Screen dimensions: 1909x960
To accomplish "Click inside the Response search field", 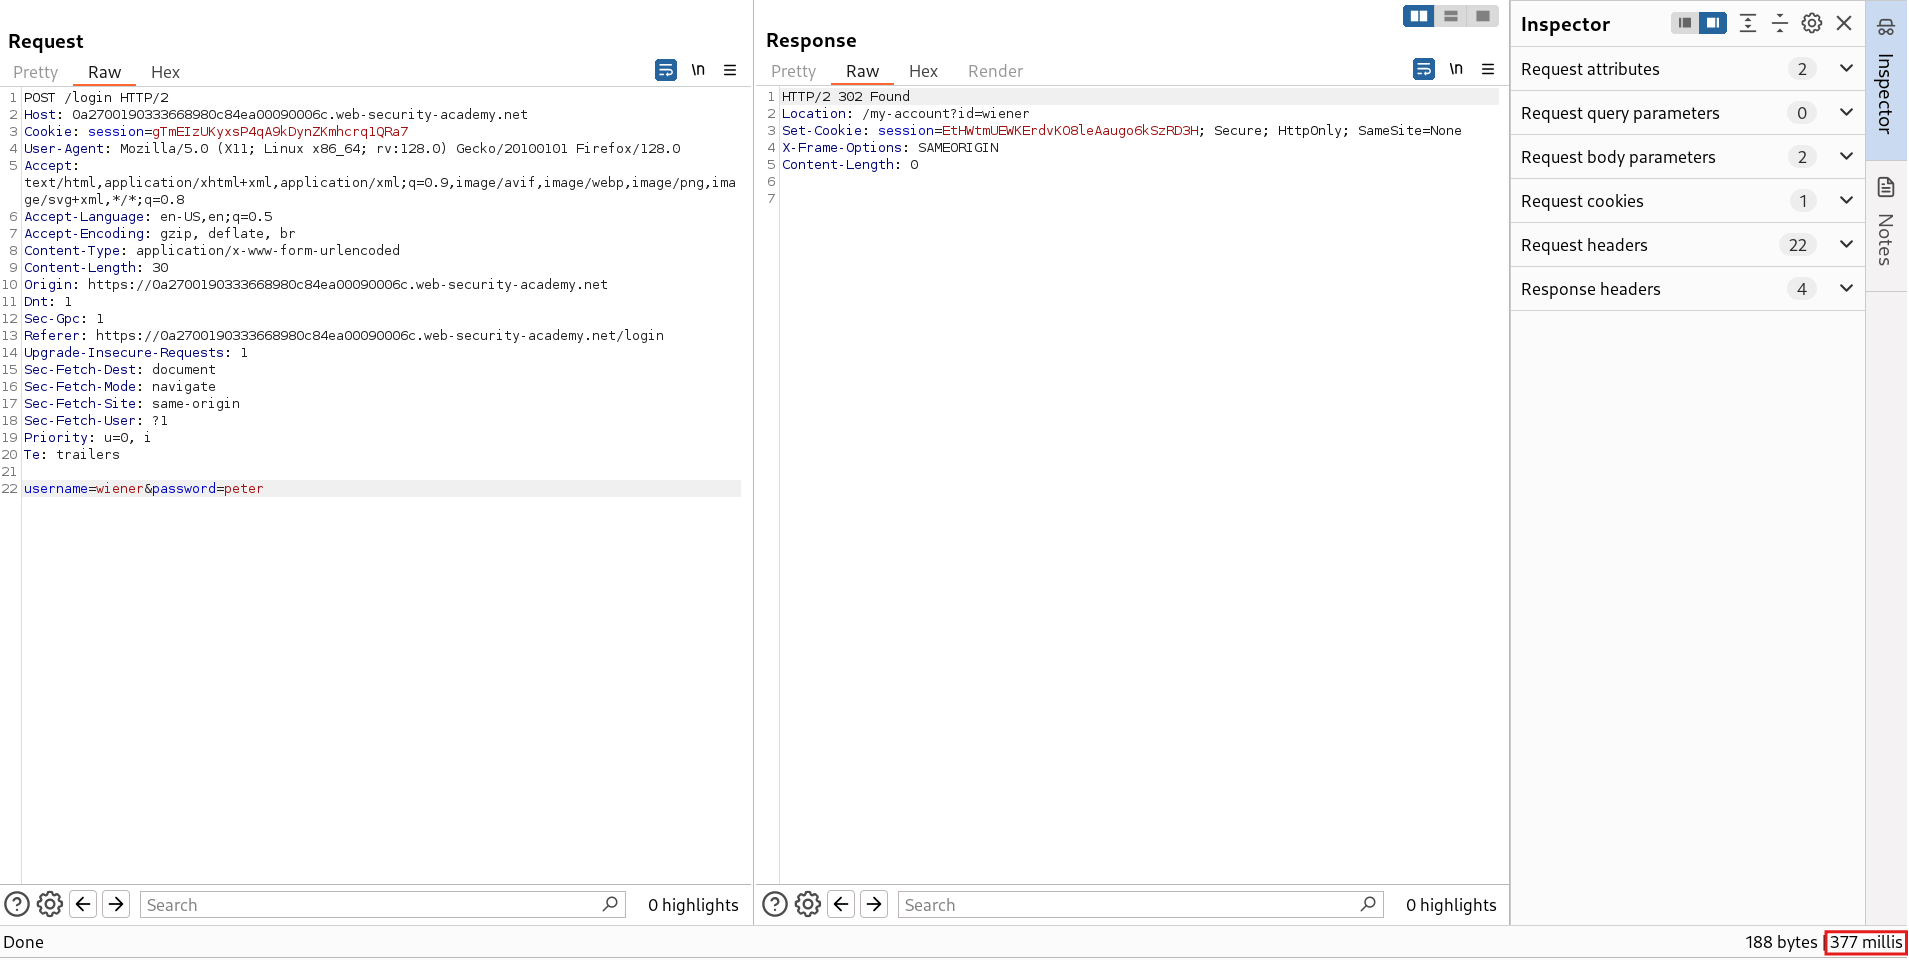I will pos(1130,904).
